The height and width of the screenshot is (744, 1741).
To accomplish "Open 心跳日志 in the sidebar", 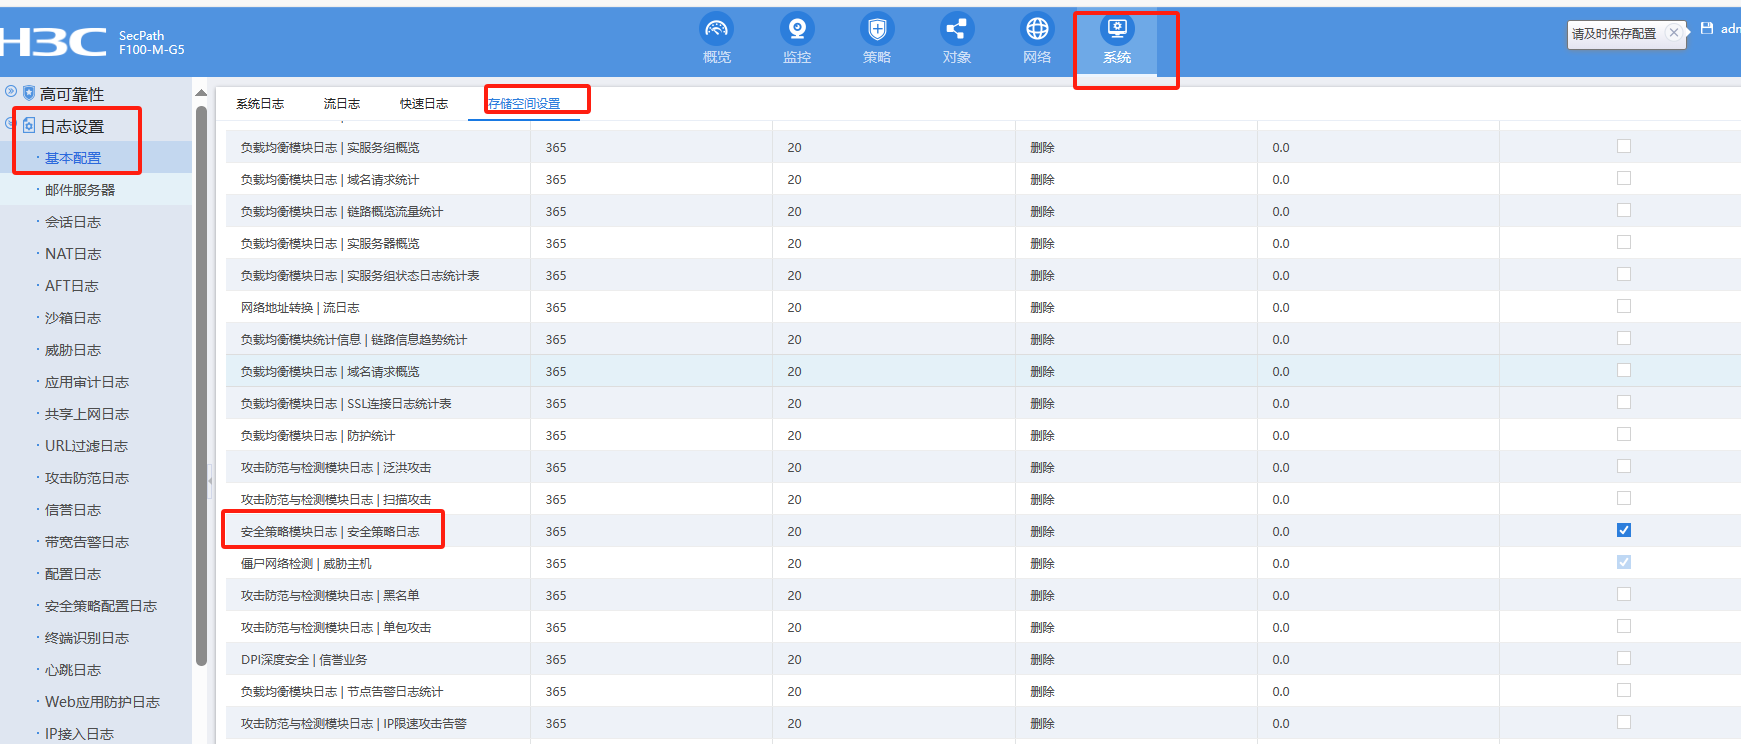I will click(73, 670).
